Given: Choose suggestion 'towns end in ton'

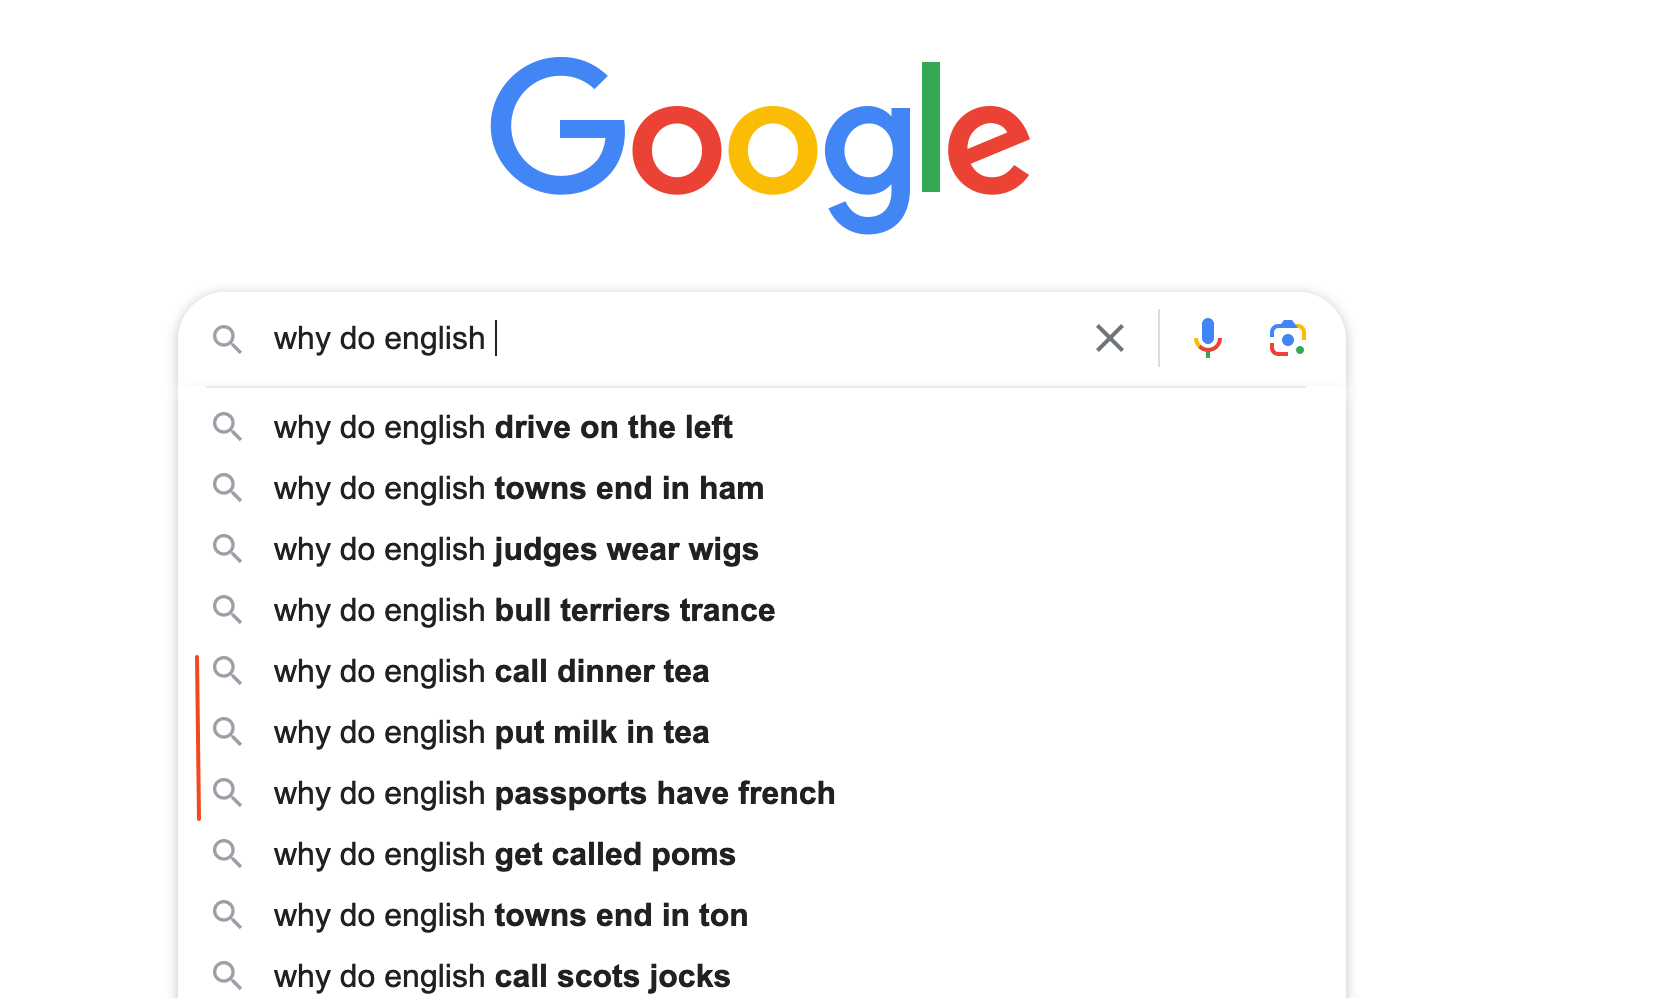Looking at the screenshot, I should [762, 915].
